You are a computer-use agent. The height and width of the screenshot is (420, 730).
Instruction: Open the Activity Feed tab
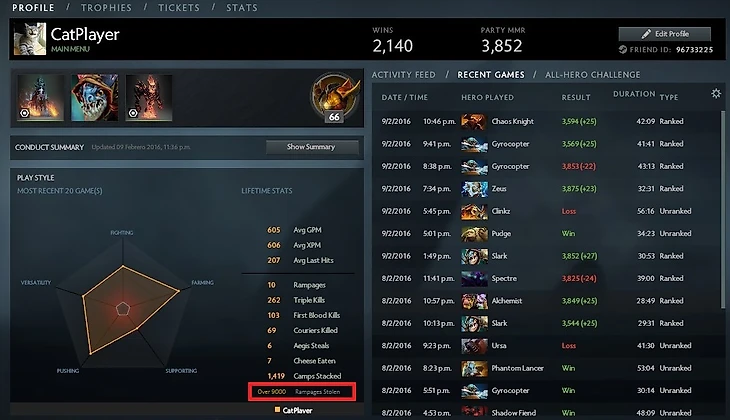(x=404, y=75)
